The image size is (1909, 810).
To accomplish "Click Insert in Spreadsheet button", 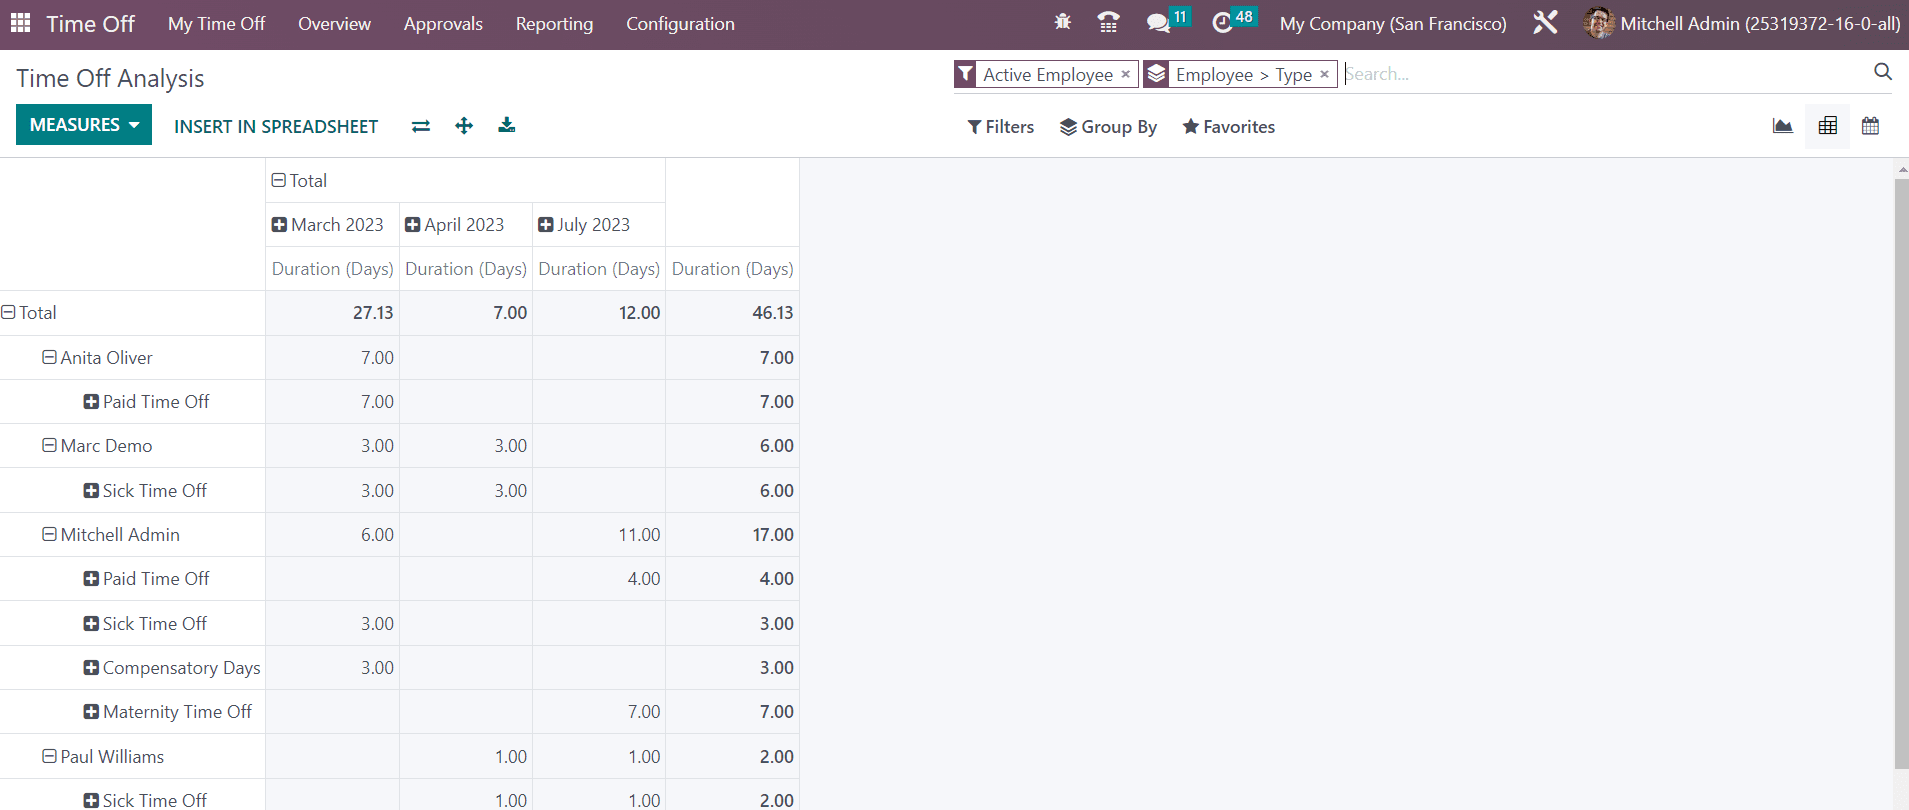I will point(276,127).
